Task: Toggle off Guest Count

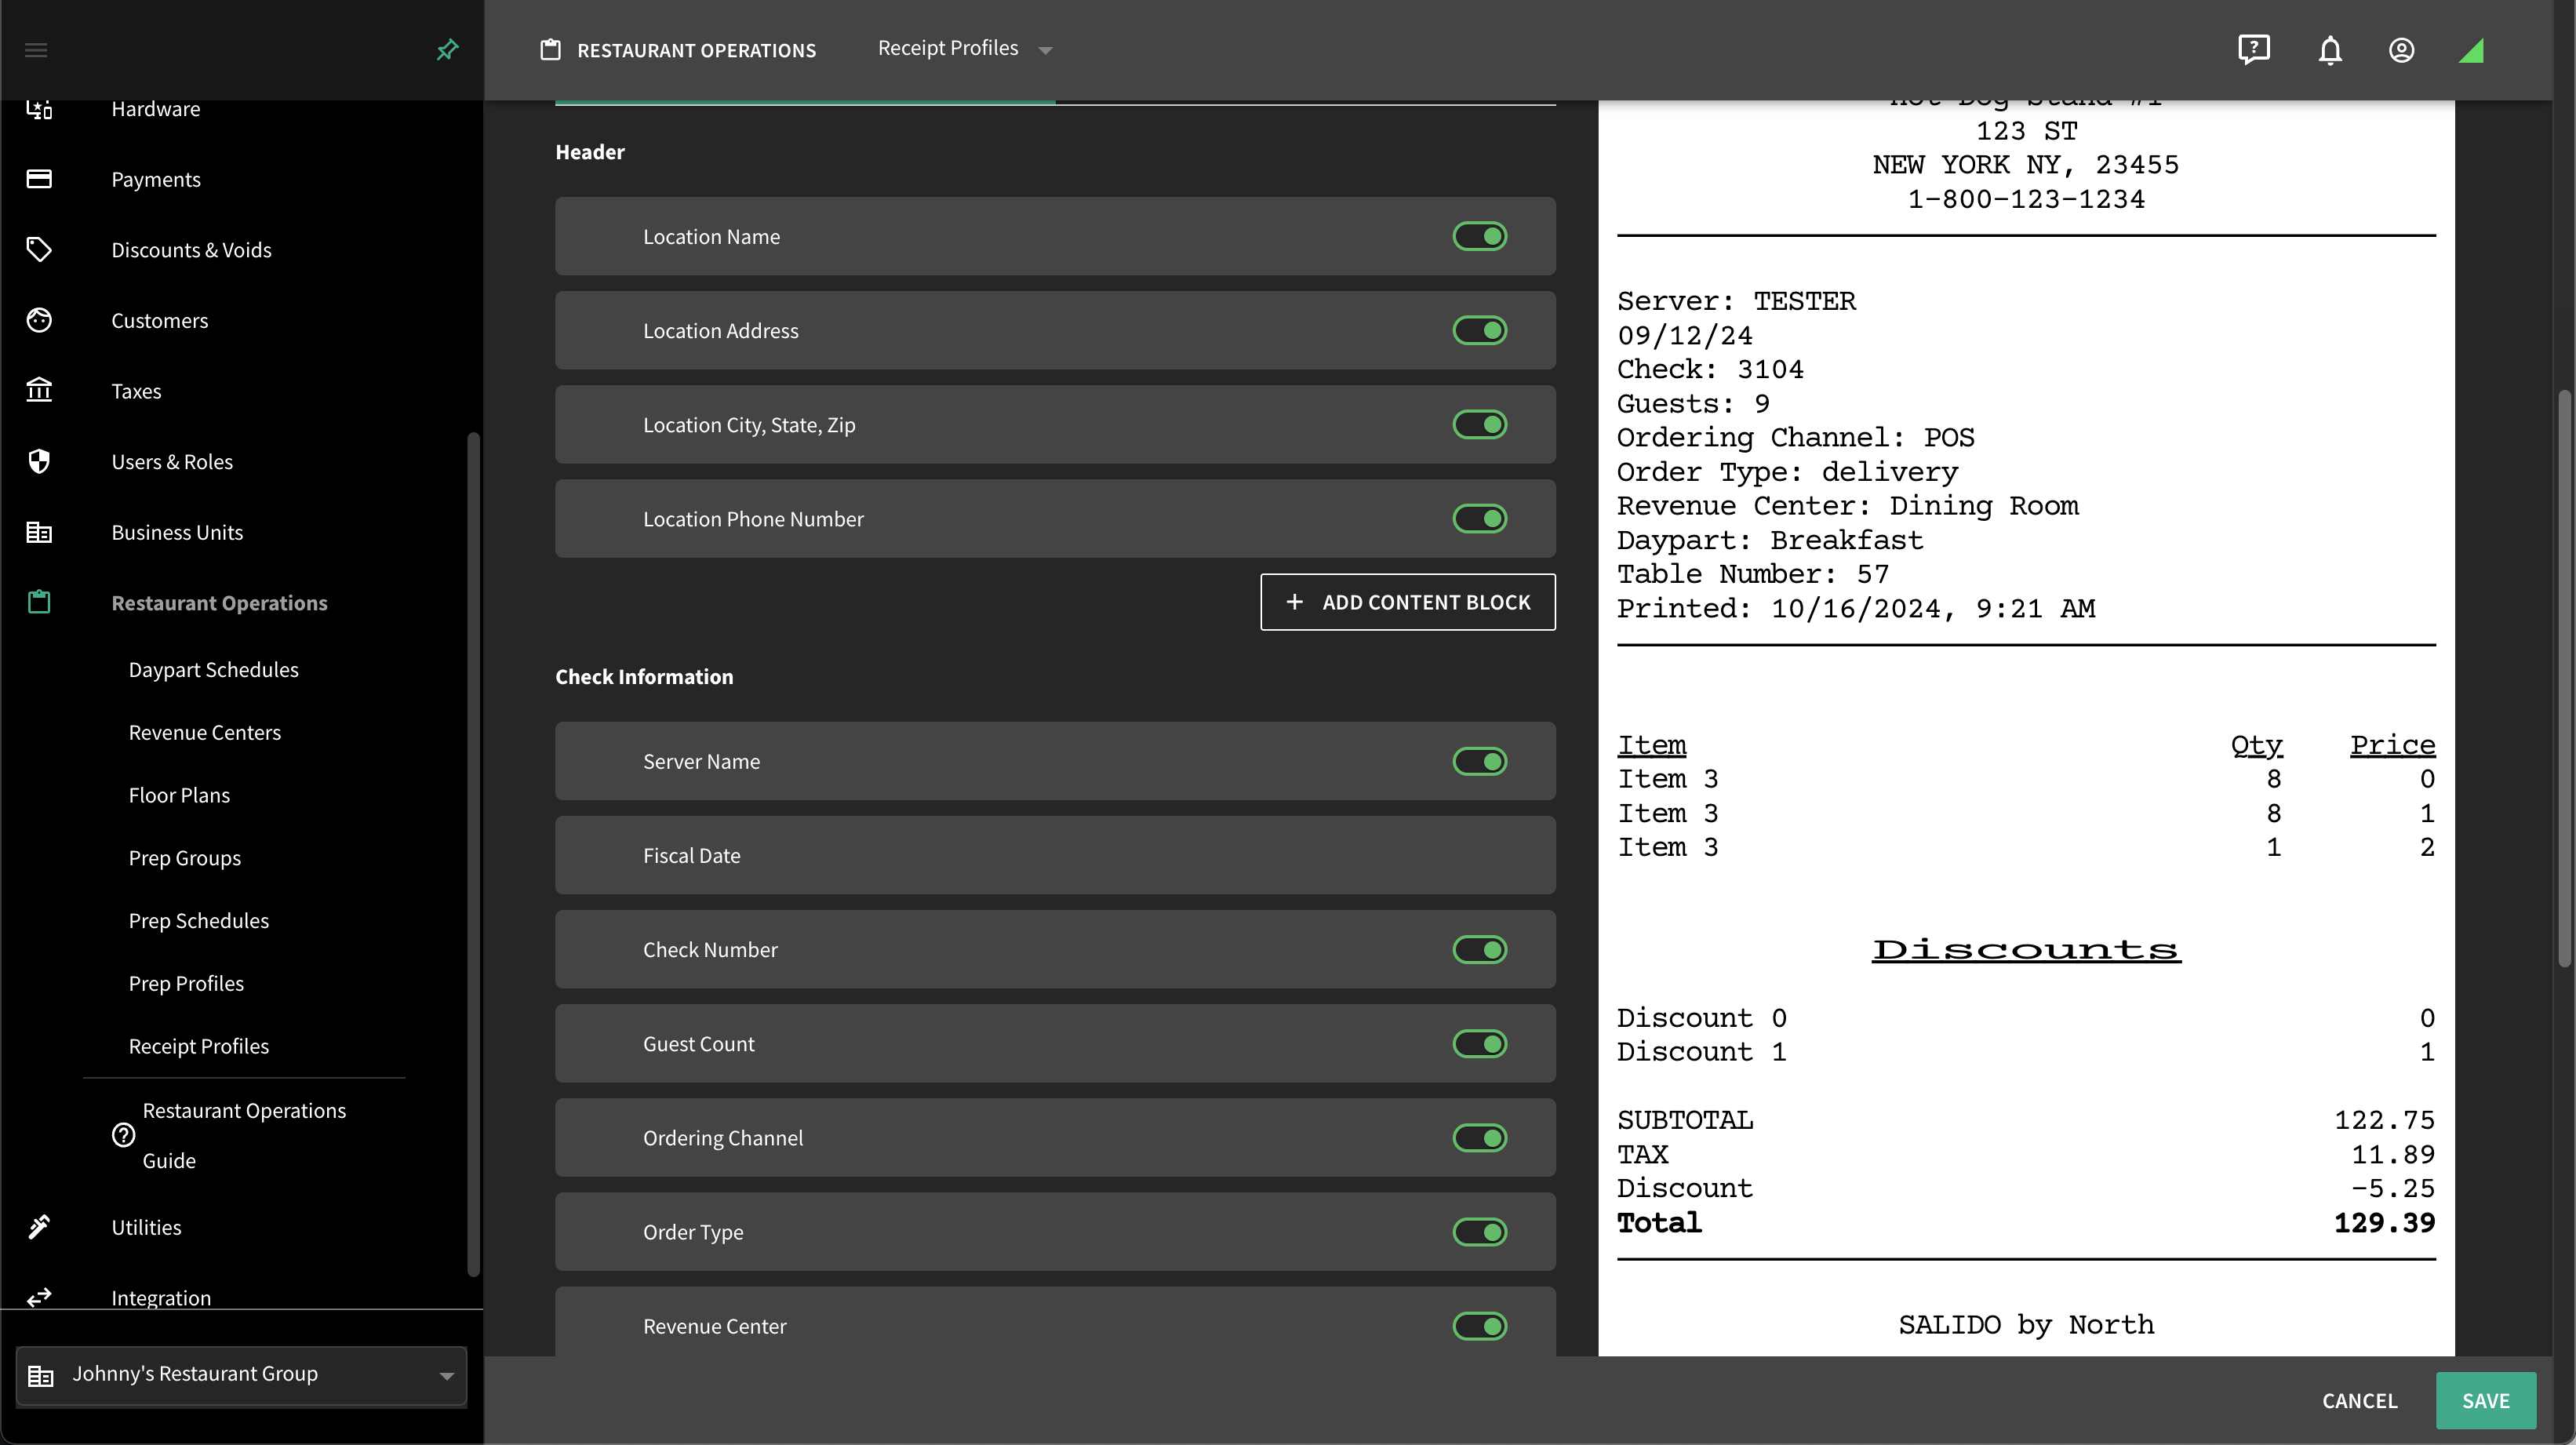Action: (x=1479, y=1043)
